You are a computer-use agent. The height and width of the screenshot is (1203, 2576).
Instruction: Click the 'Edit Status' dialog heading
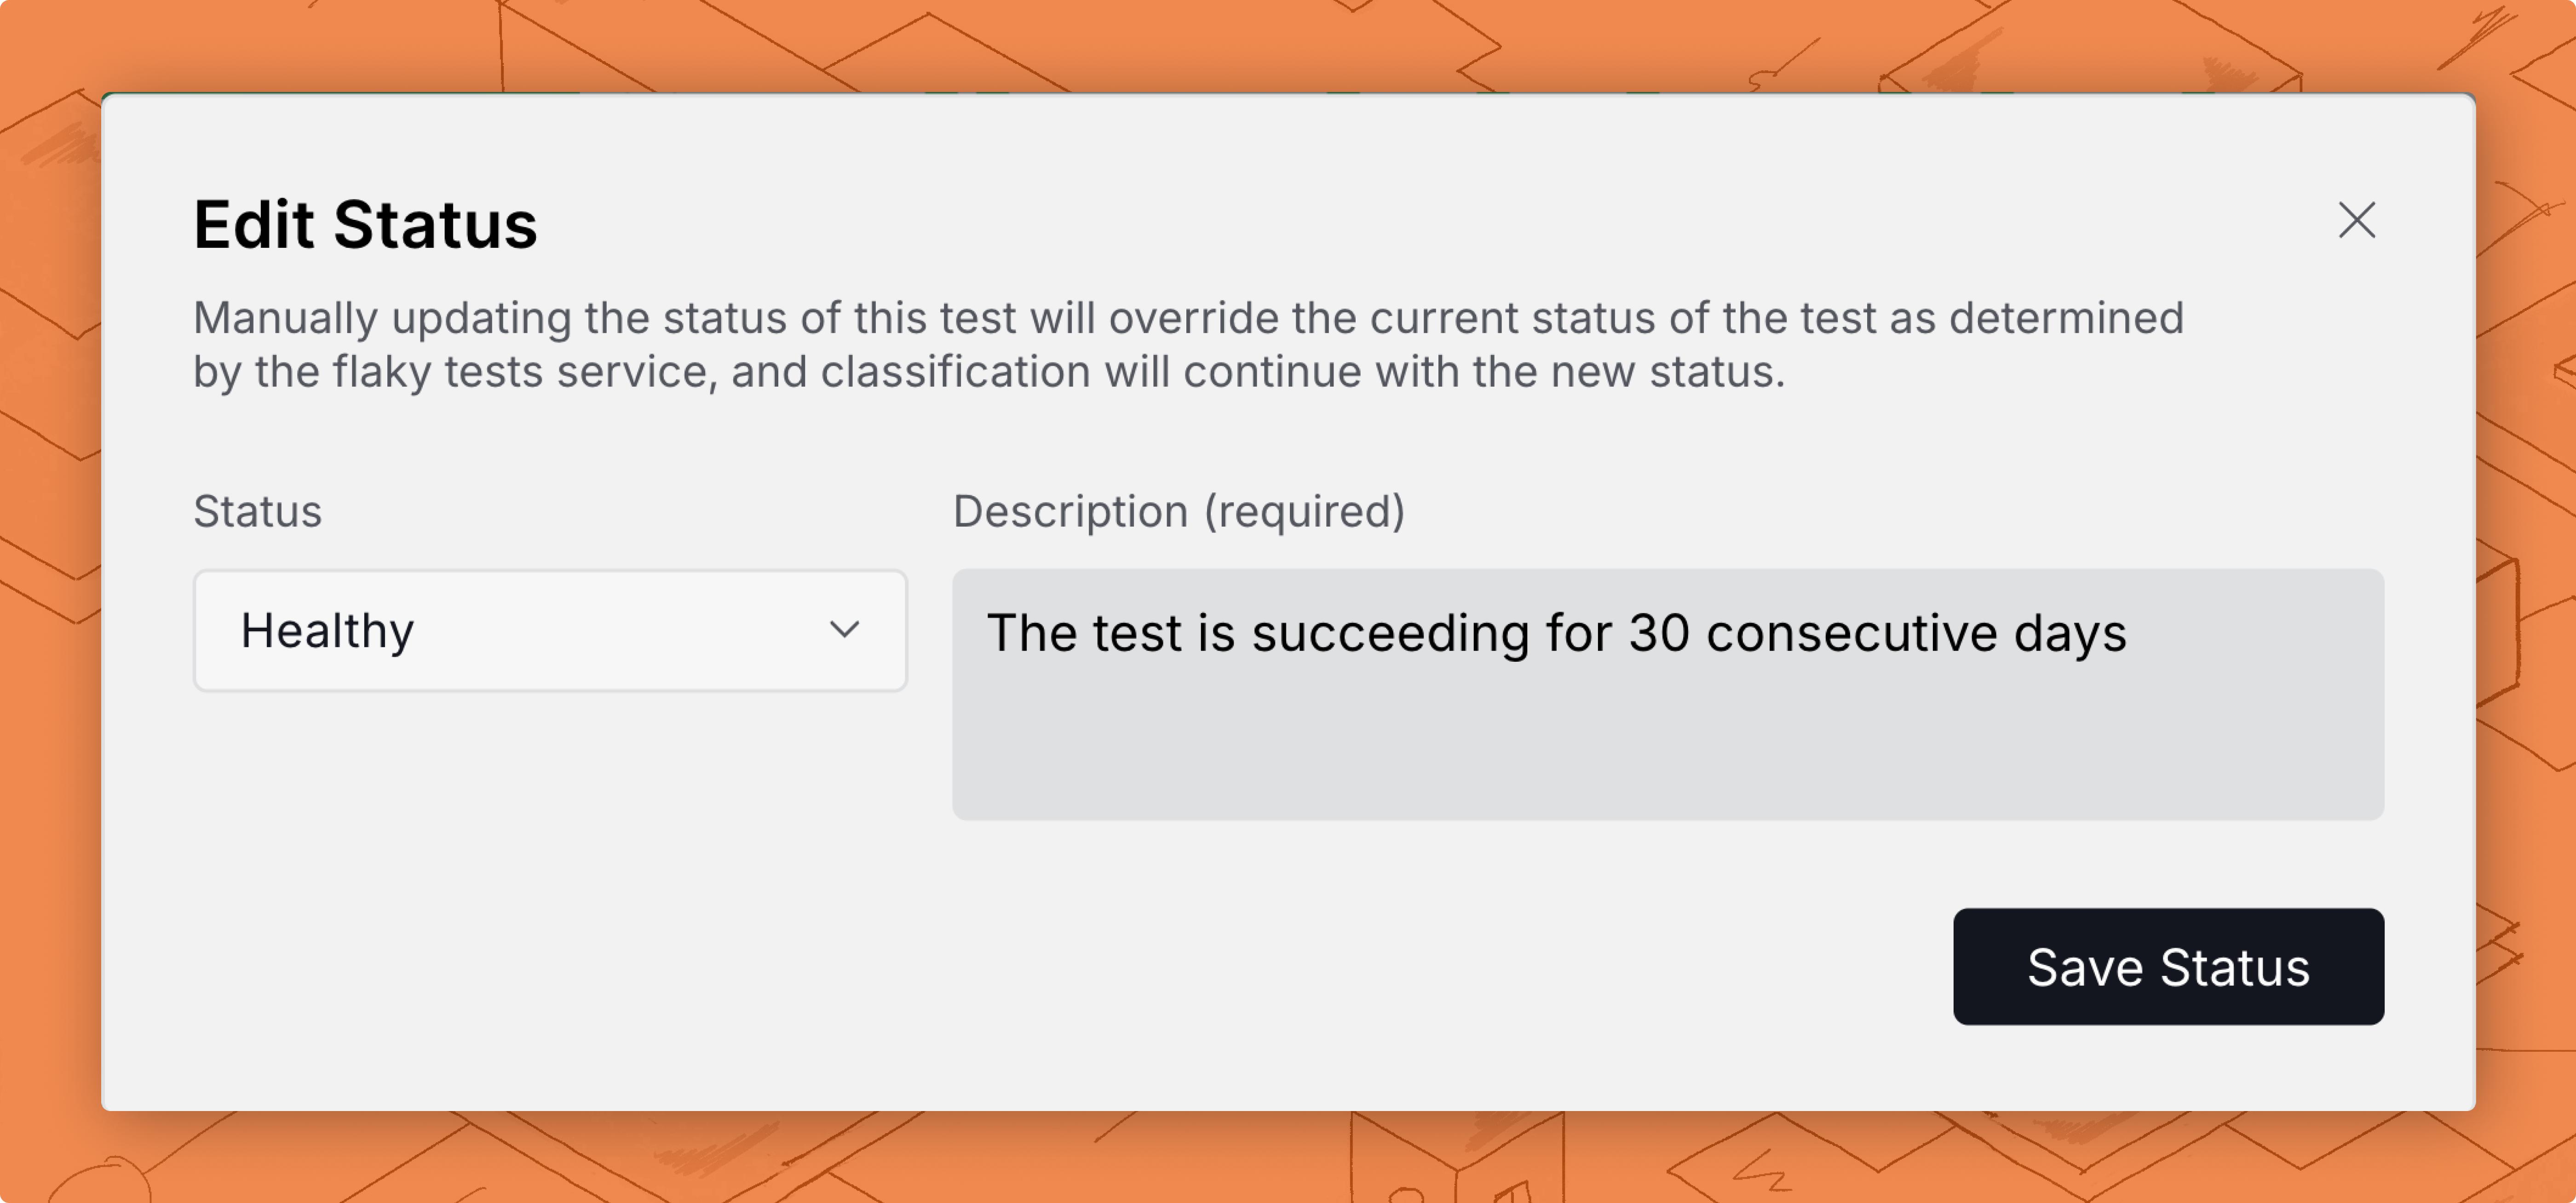[365, 224]
